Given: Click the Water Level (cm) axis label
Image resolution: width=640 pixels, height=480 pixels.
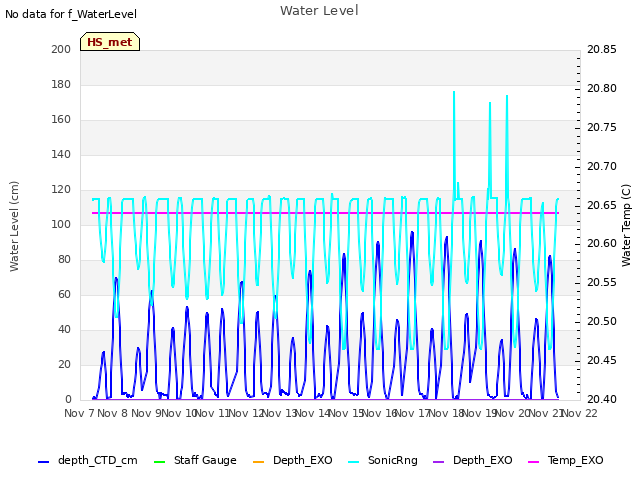Looking at the screenshot, I should [x=14, y=226].
